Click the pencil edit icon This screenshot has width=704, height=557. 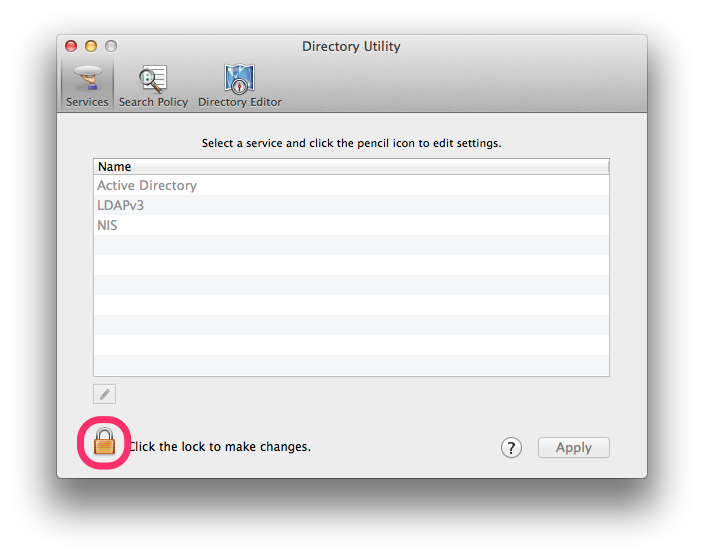coord(105,394)
